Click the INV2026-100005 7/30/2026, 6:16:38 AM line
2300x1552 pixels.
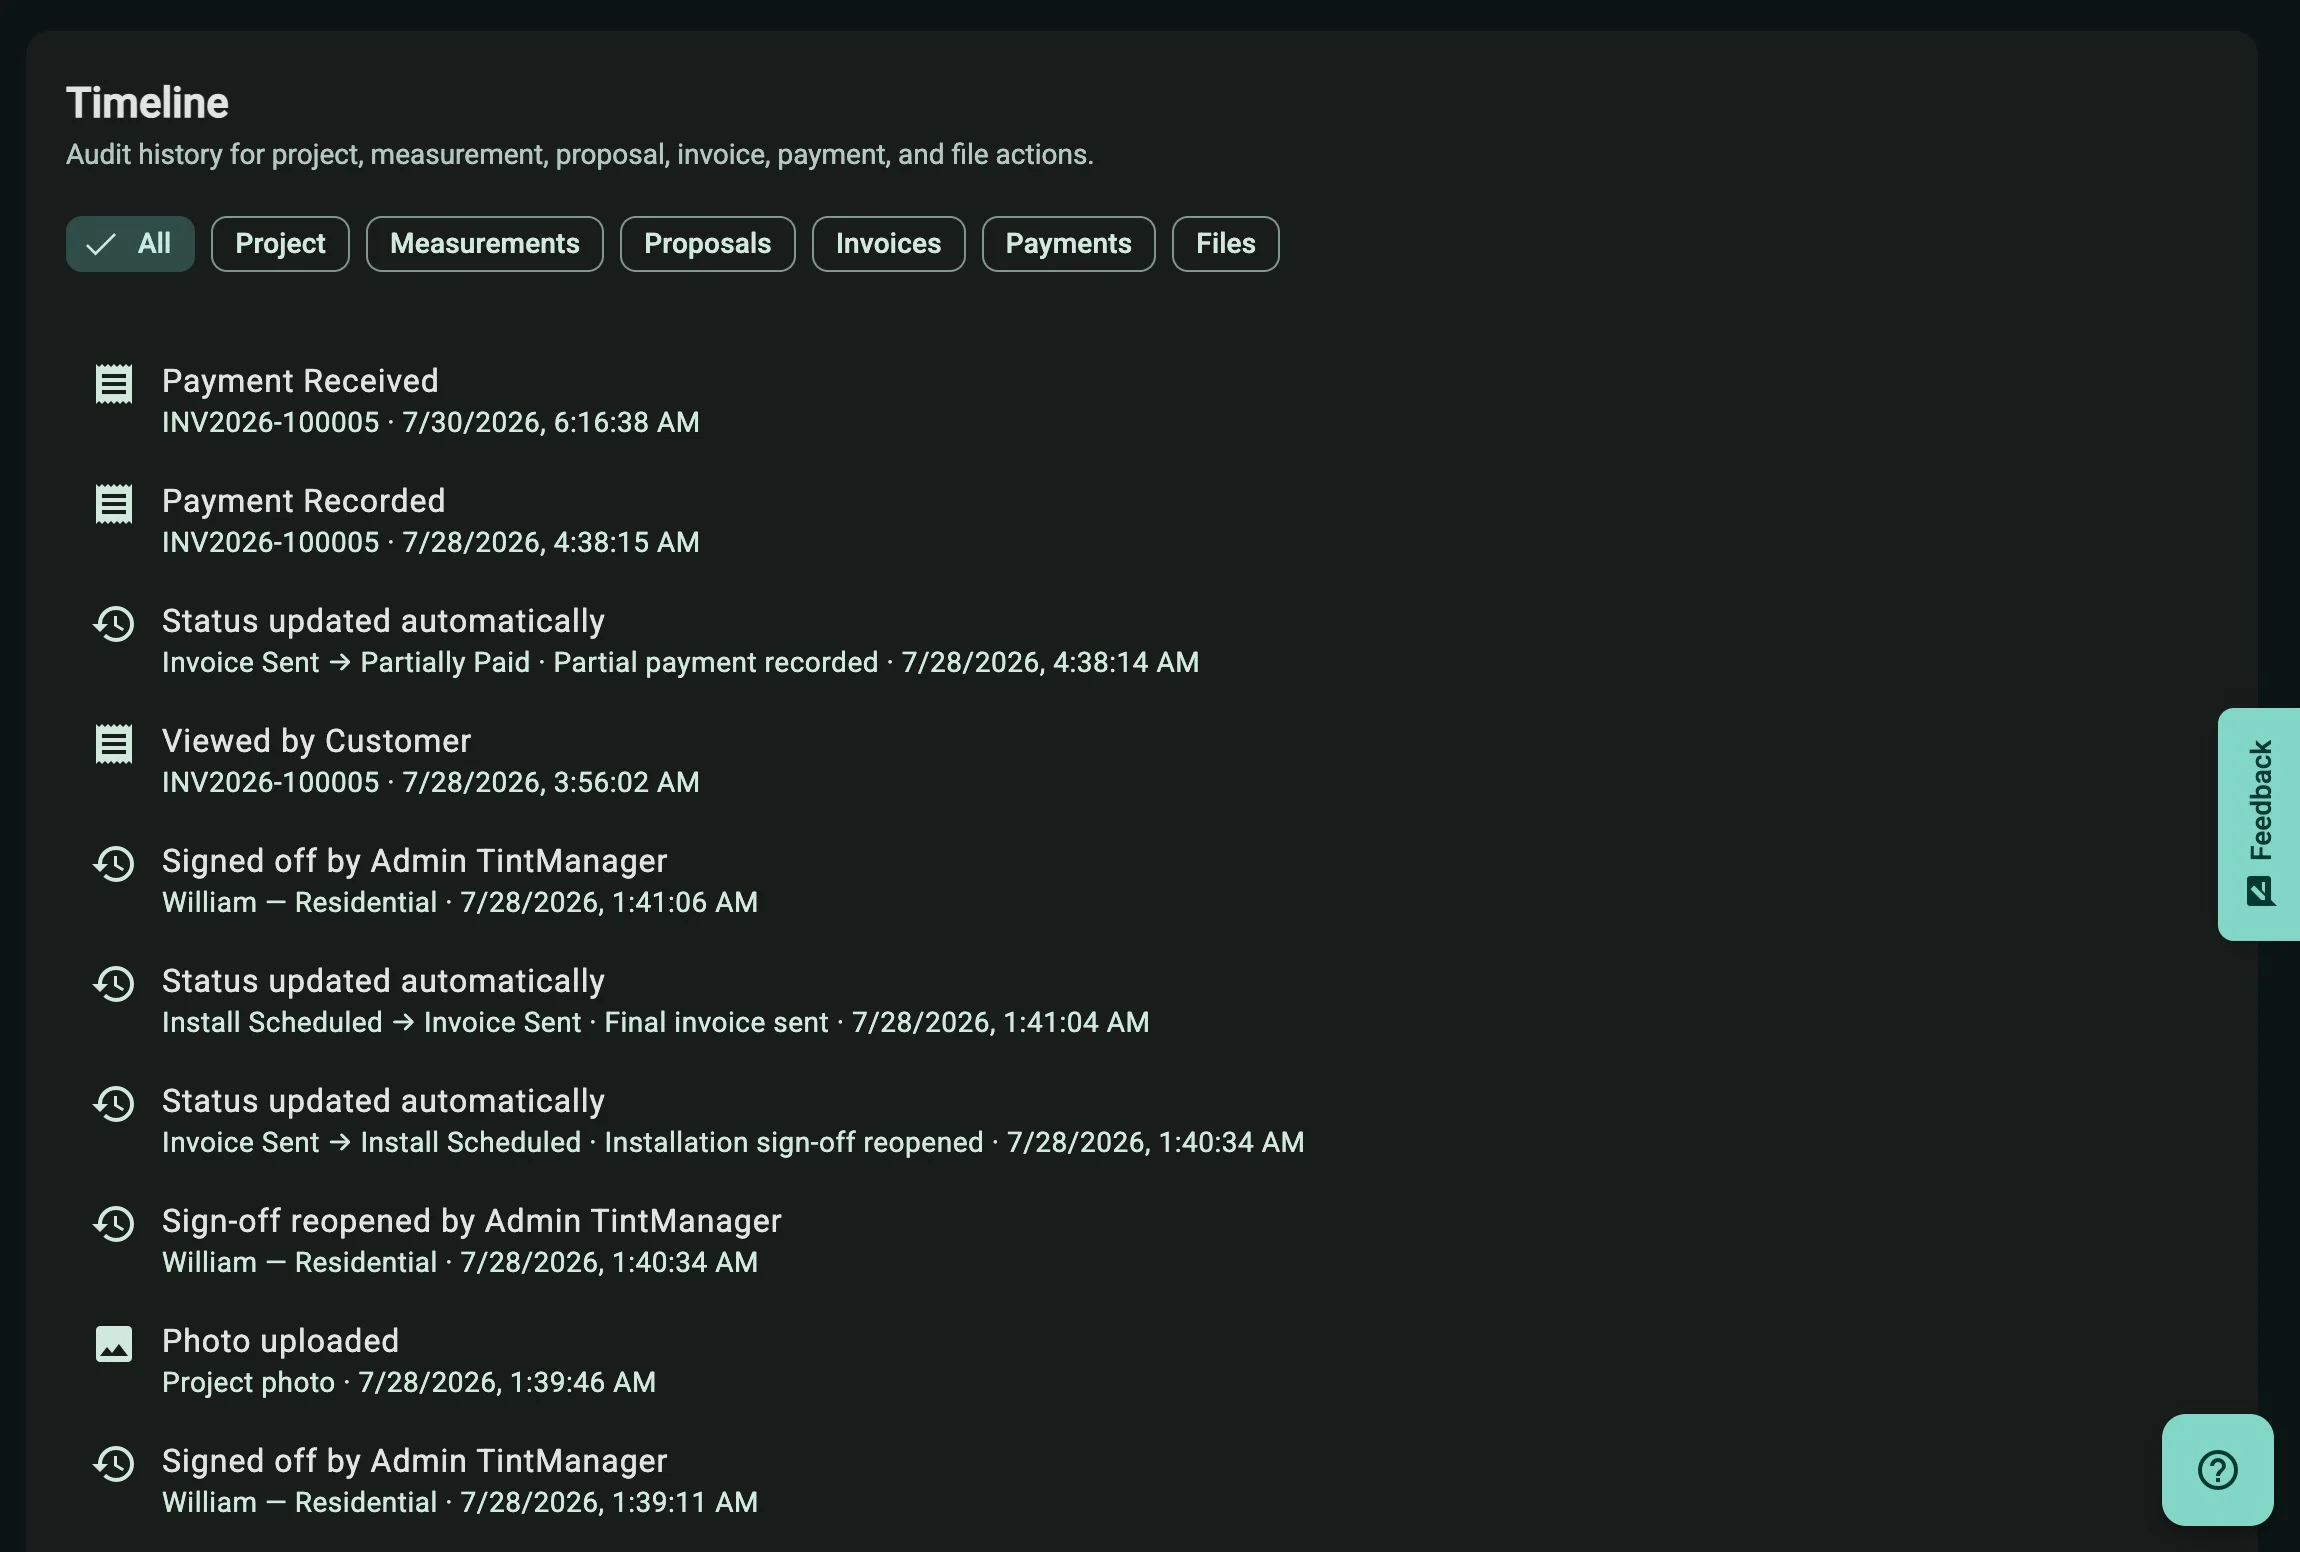pyautogui.click(x=431, y=422)
